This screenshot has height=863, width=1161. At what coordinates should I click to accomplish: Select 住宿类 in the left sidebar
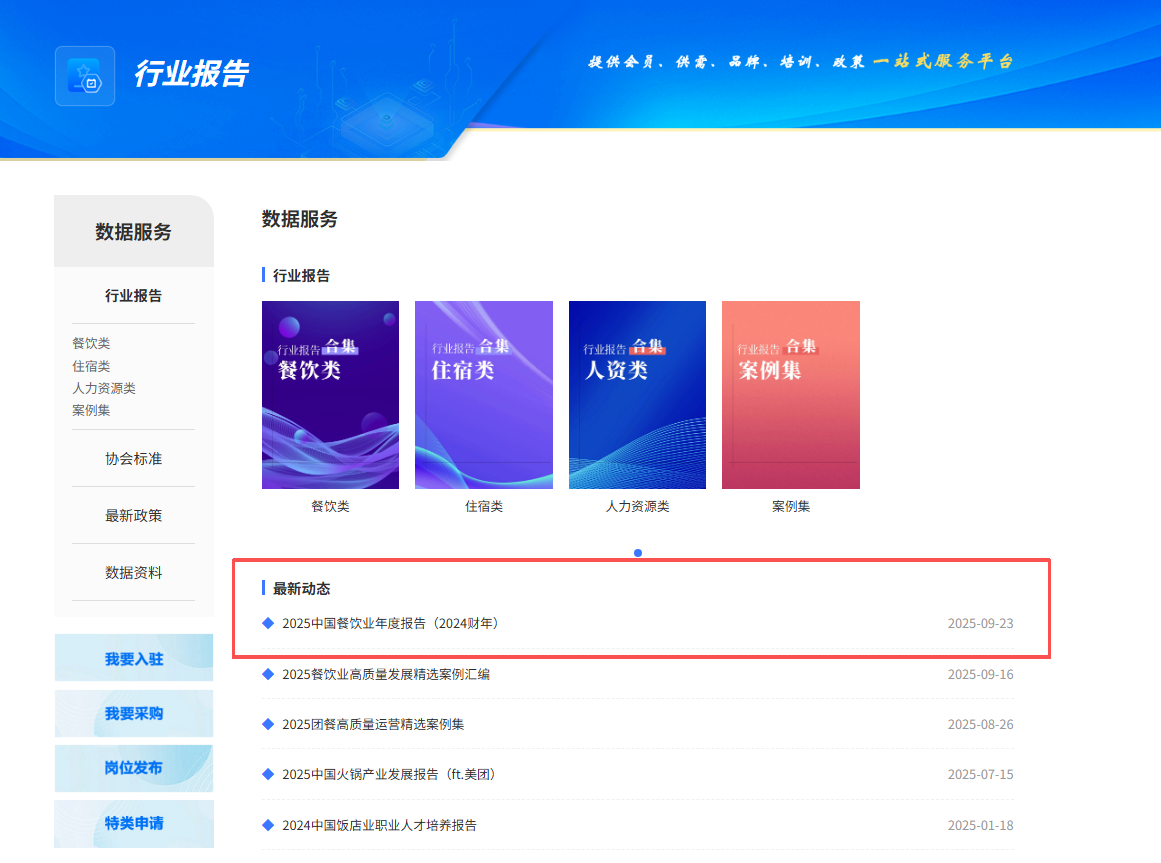click(91, 366)
